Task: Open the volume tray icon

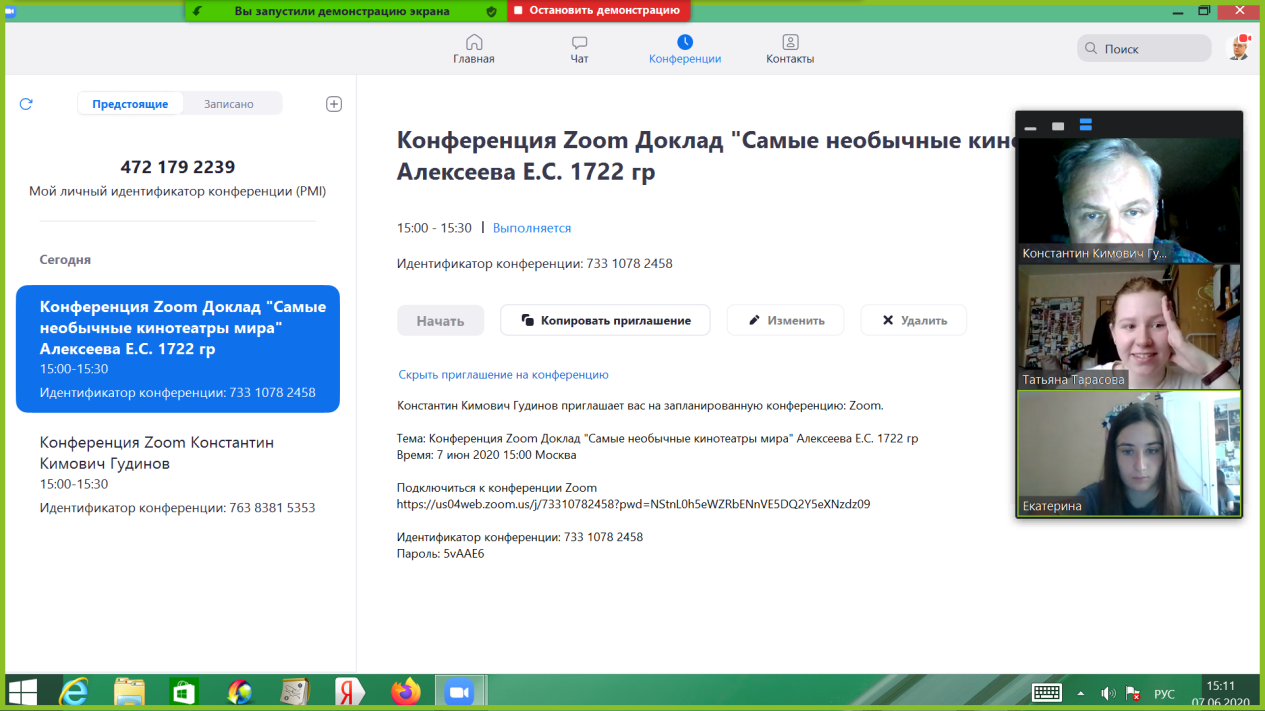Action: [x=1108, y=693]
